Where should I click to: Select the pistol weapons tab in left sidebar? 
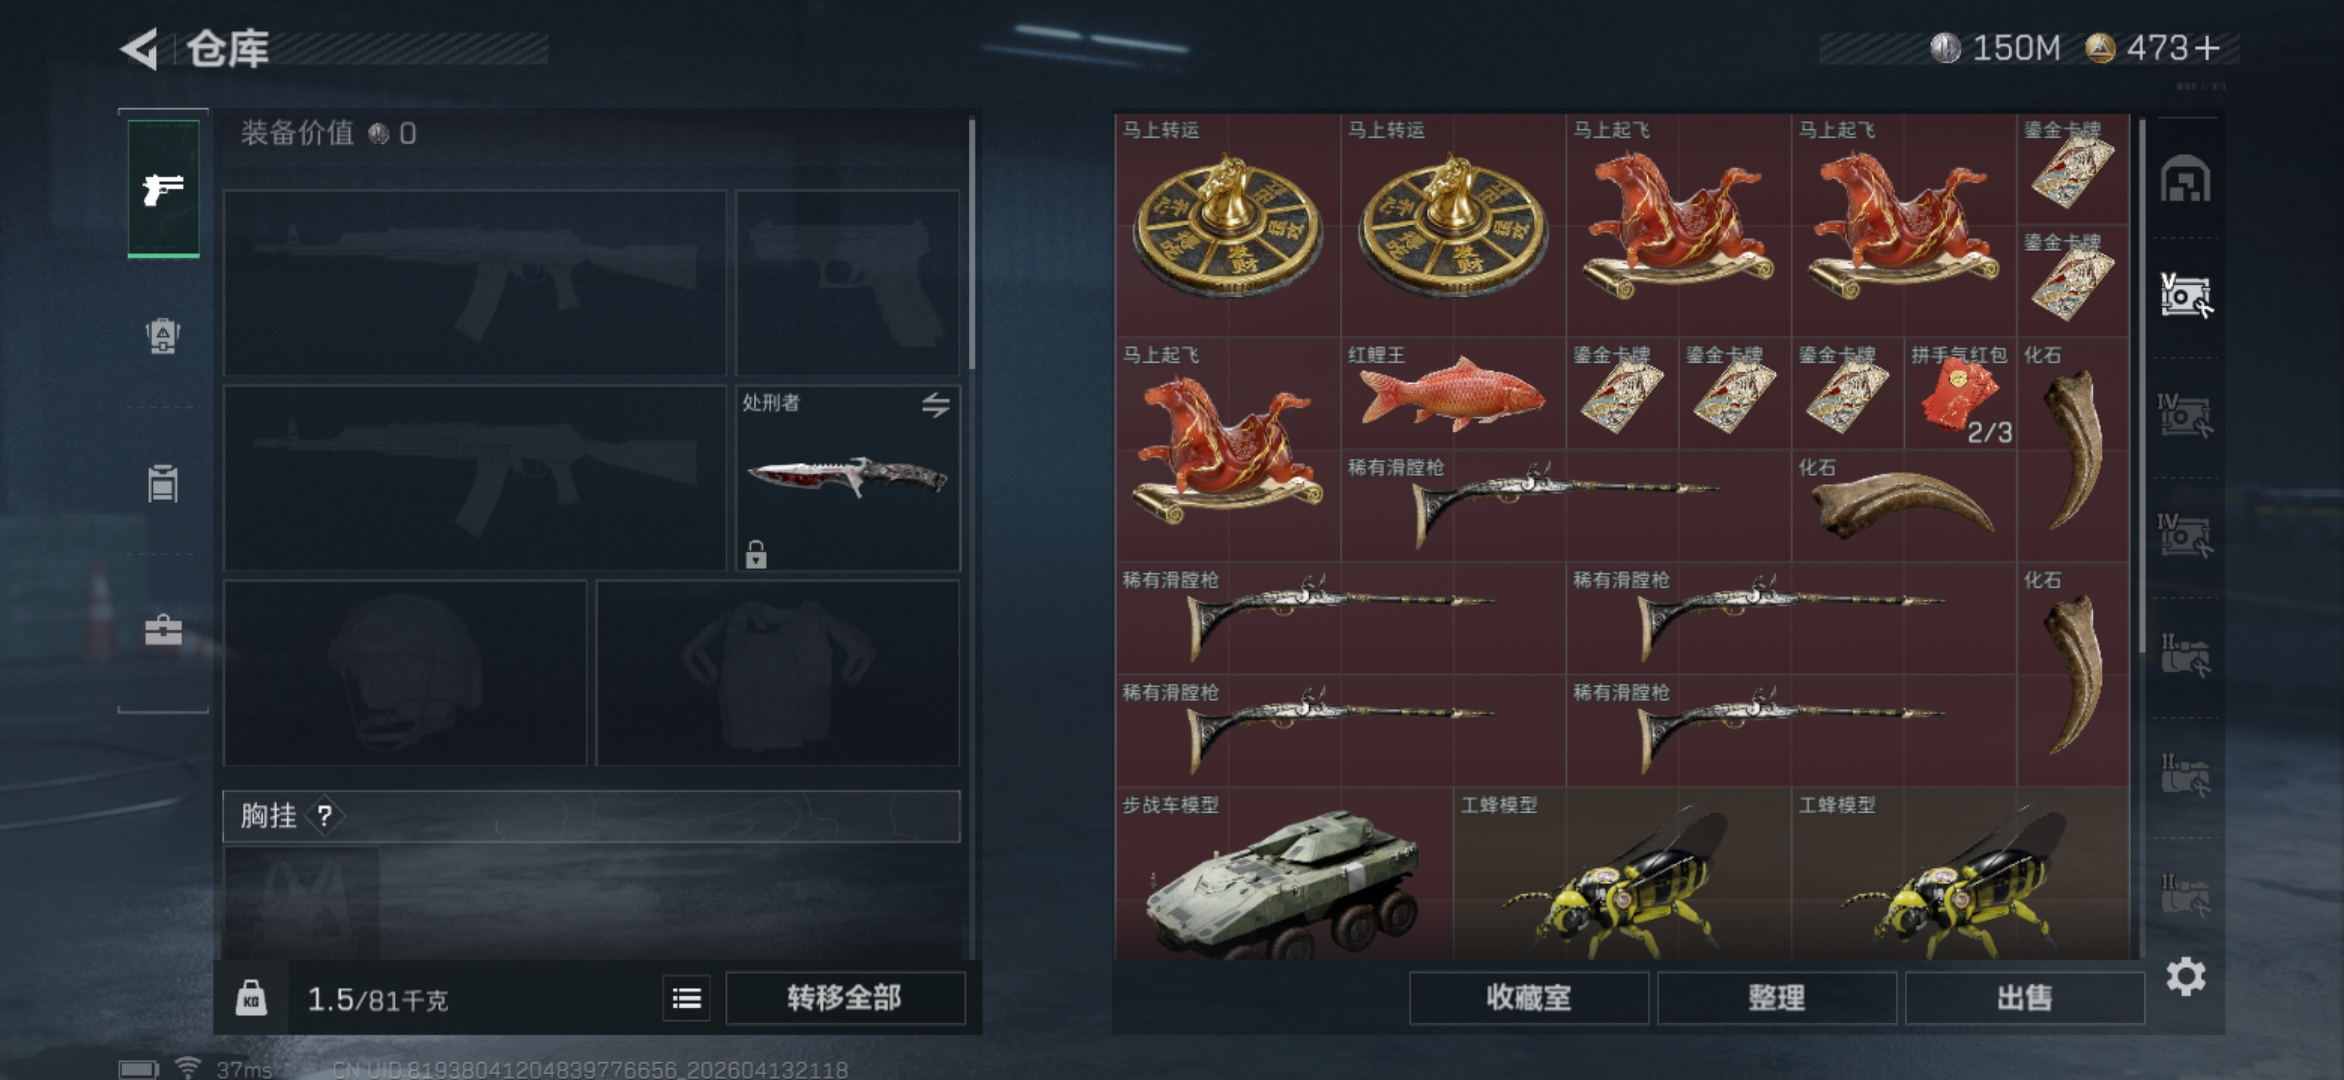163,188
